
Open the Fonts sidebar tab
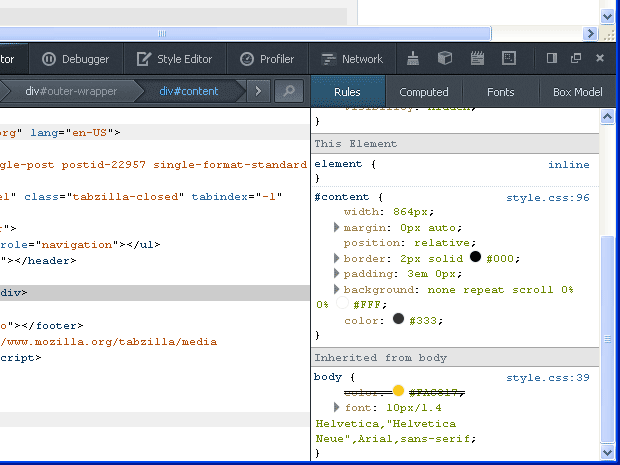[501, 92]
